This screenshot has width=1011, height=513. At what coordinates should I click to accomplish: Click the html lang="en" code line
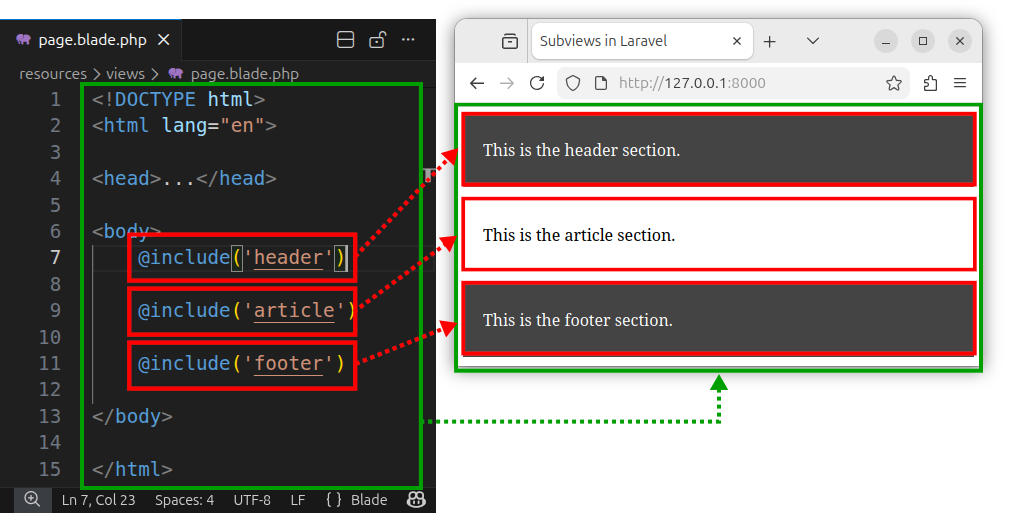pos(184,125)
